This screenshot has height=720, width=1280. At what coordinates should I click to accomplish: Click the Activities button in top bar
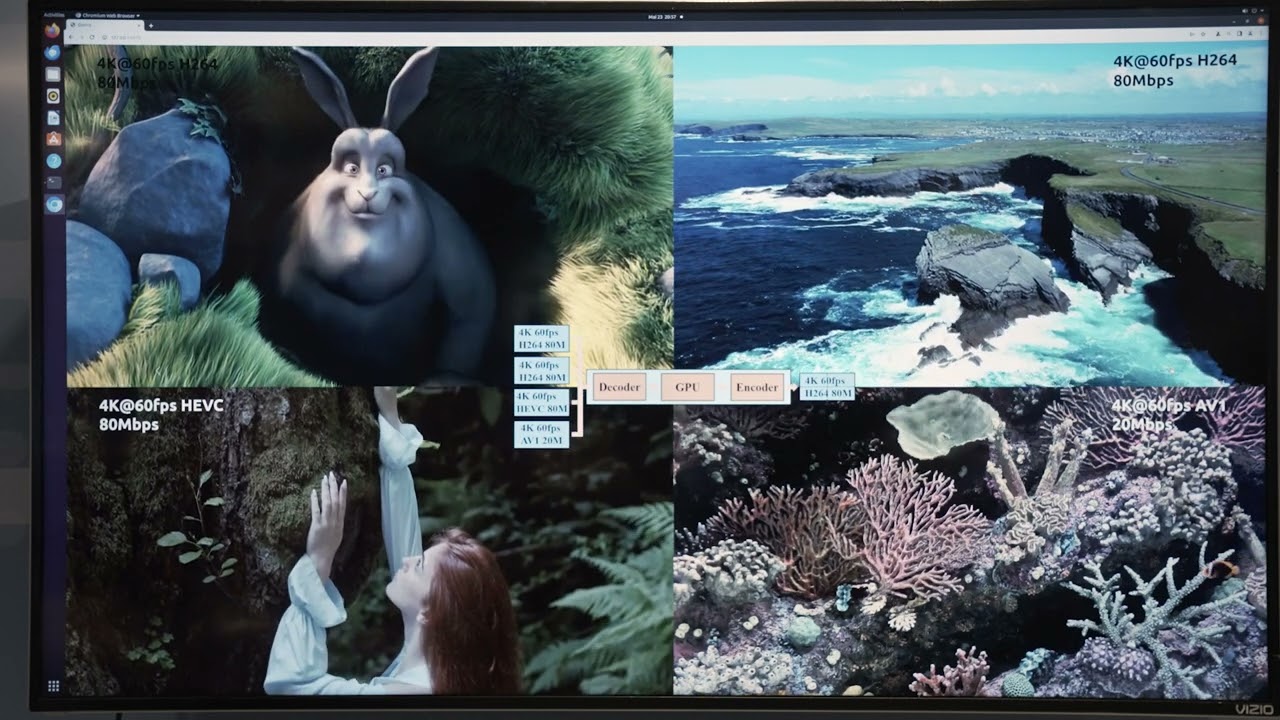pyautogui.click(x=53, y=16)
